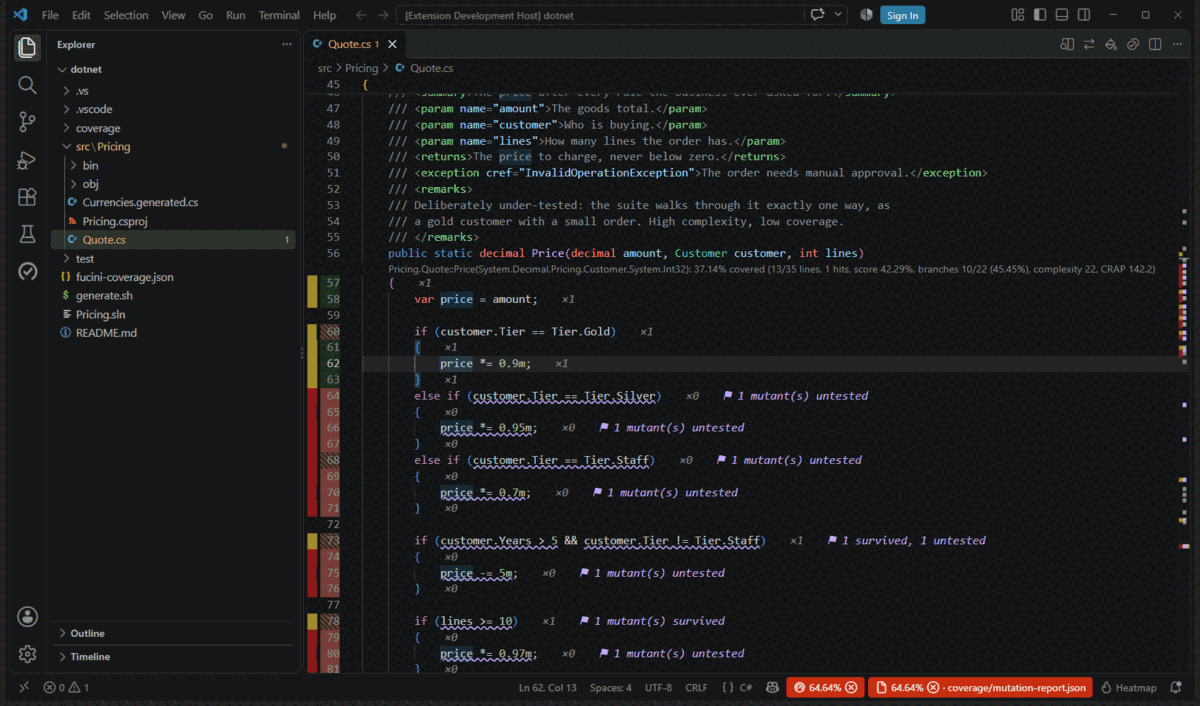The height and width of the screenshot is (706, 1200).
Task: Open the Testing beaker view
Action: (x=27, y=234)
